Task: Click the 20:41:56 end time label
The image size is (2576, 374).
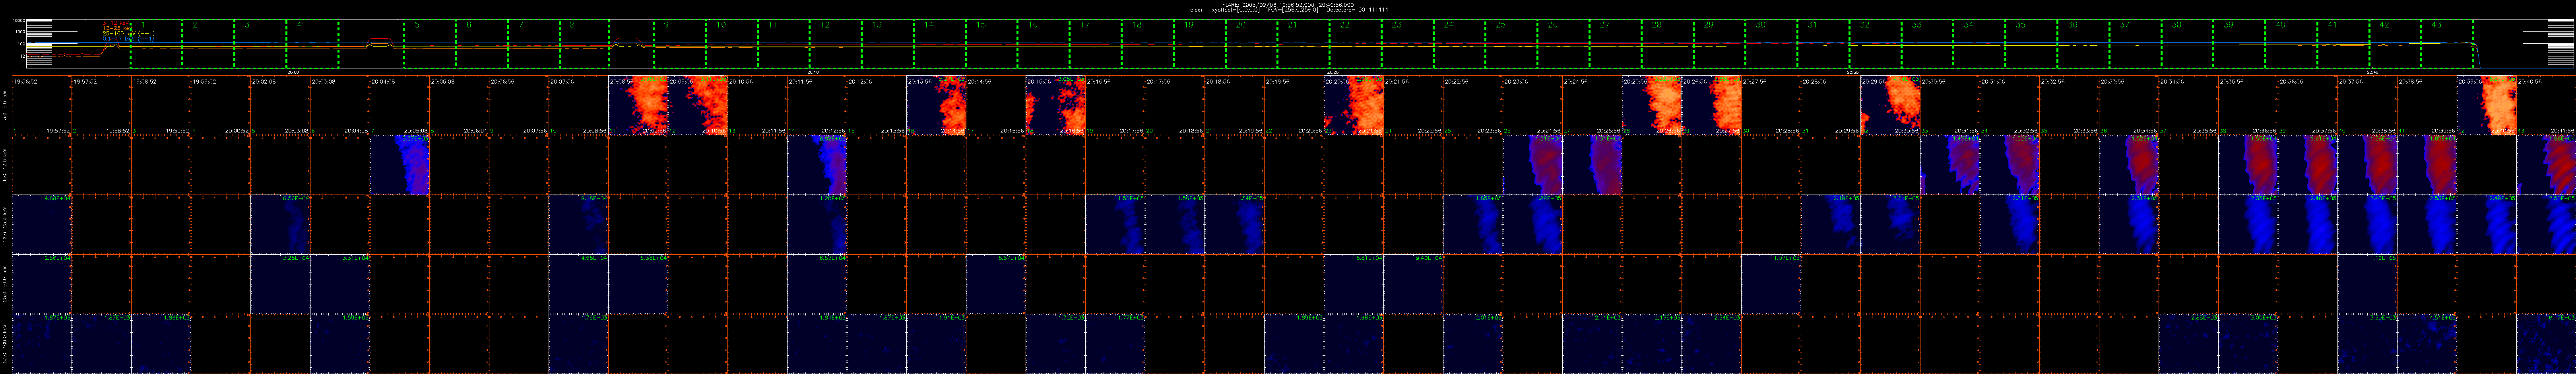Action: tap(2562, 131)
